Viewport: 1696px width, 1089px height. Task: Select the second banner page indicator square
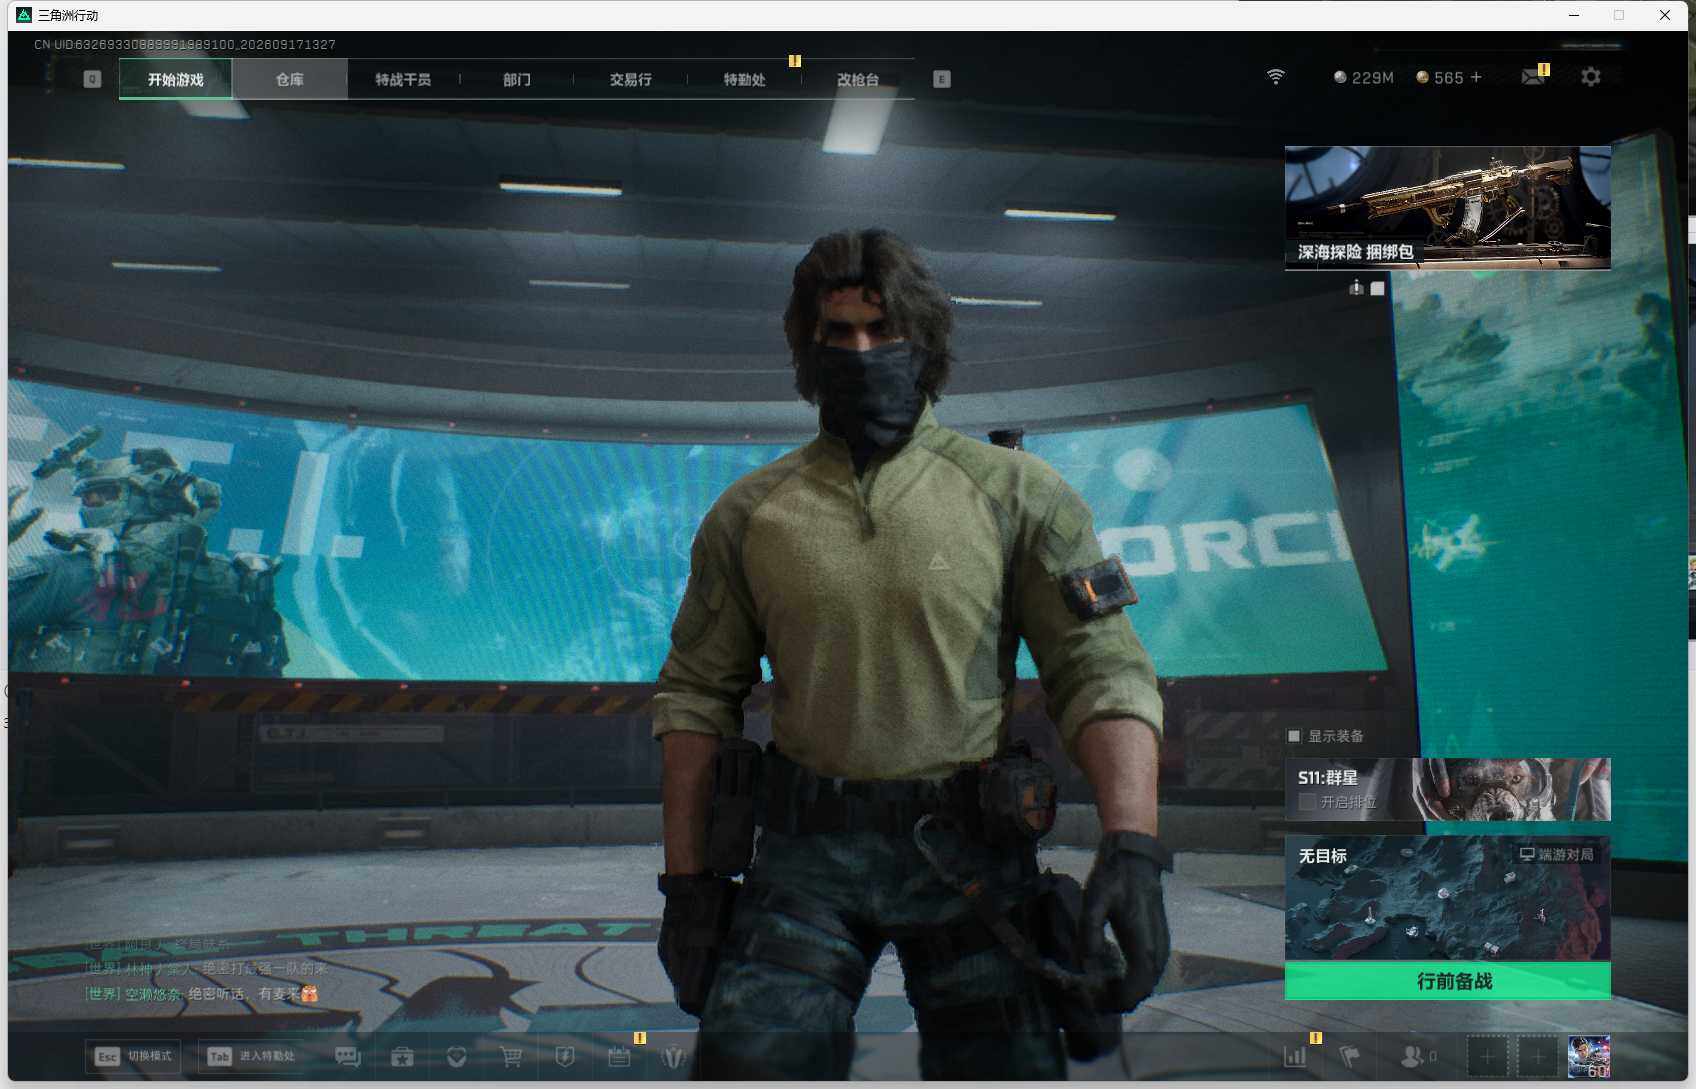[x=1378, y=288]
